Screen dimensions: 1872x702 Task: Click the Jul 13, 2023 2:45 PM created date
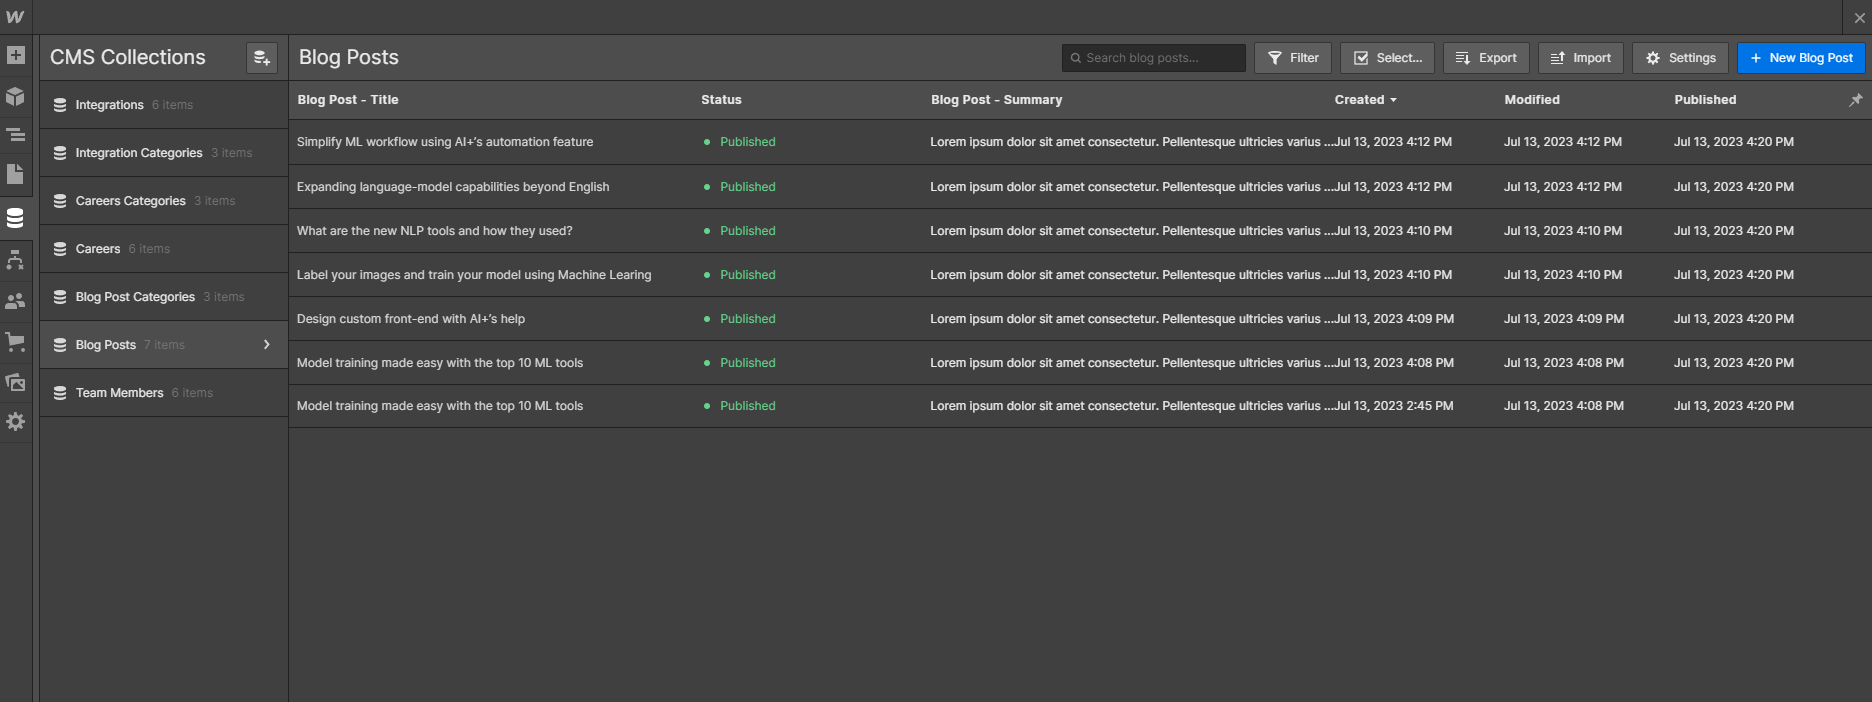[x=1394, y=406]
